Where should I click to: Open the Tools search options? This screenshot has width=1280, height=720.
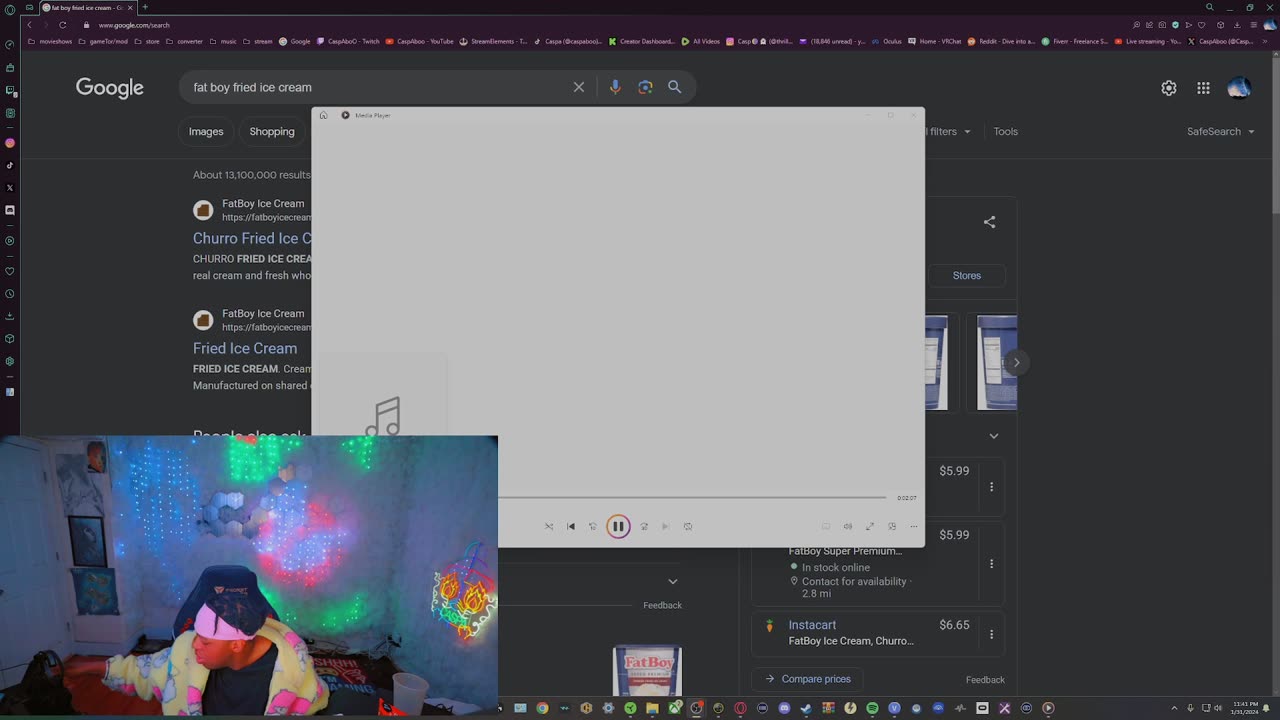[x=1006, y=131]
